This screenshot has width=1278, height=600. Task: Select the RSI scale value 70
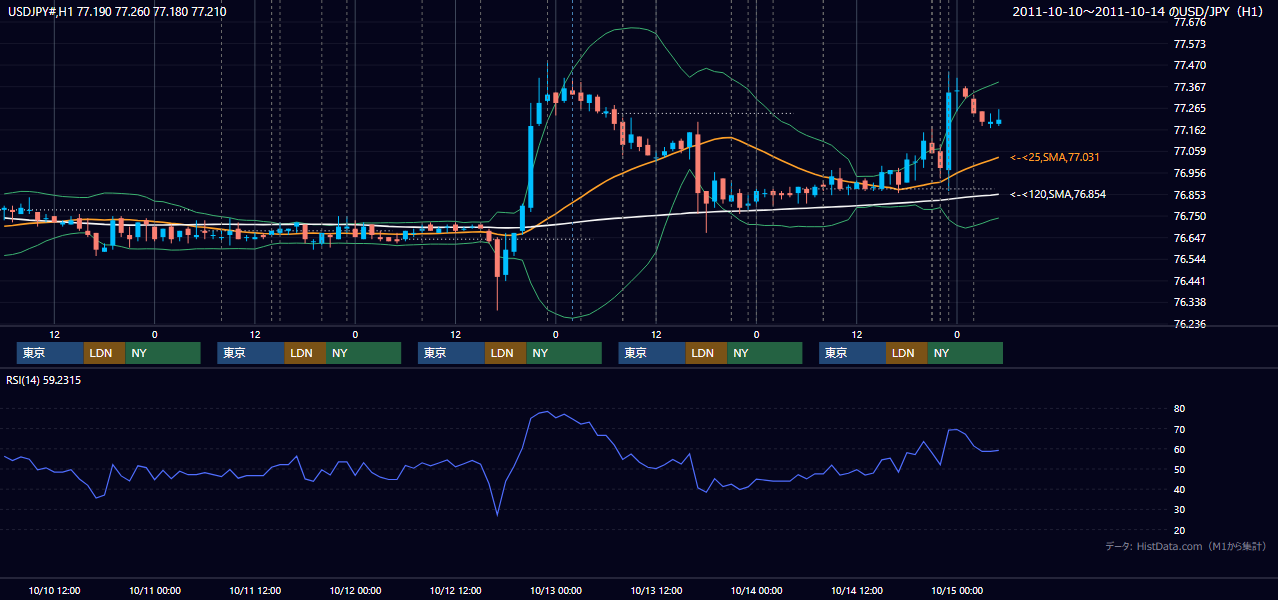pyautogui.click(x=1179, y=429)
